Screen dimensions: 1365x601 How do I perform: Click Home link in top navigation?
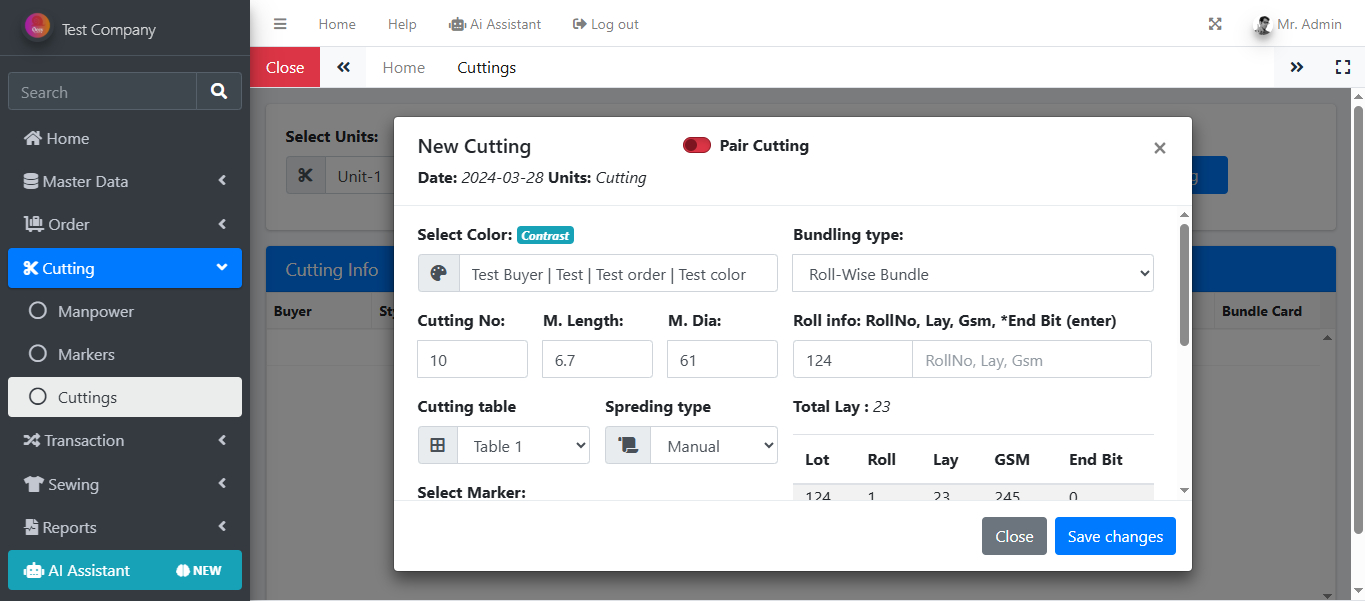pos(337,24)
